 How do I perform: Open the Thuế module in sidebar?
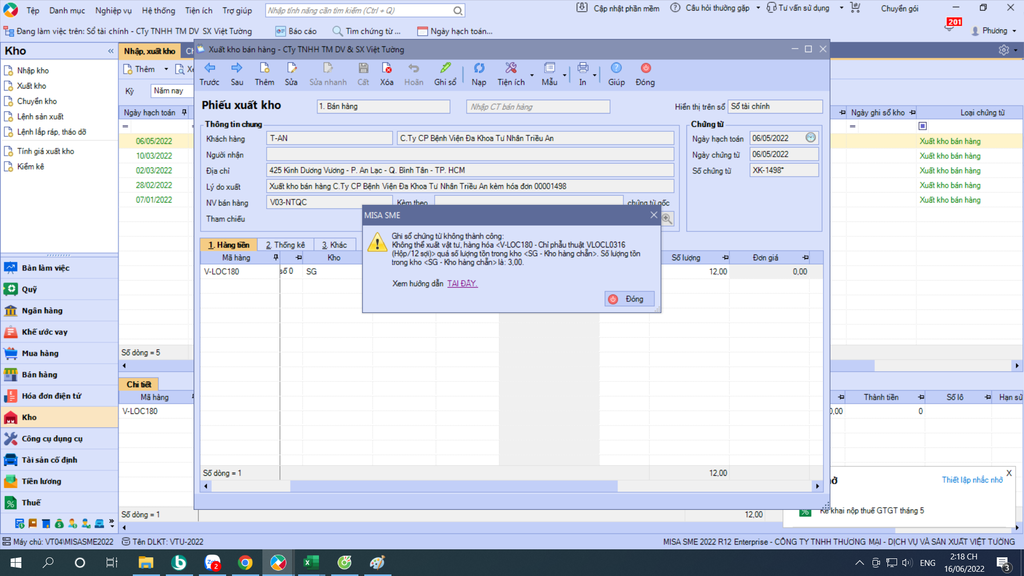click(59, 503)
